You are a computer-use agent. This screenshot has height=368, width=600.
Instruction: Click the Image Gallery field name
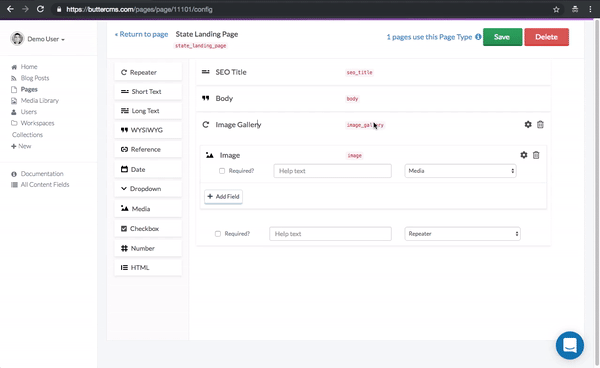[x=238, y=125]
